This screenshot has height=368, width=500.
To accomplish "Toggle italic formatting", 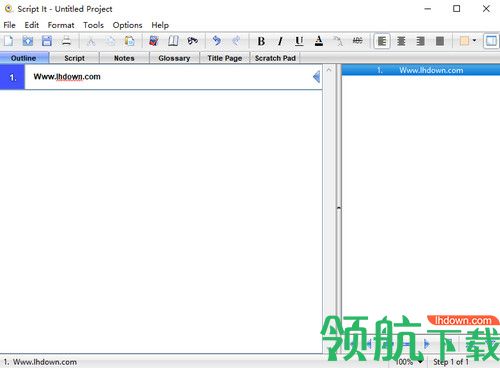I will pyautogui.click(x=280, y=41).
